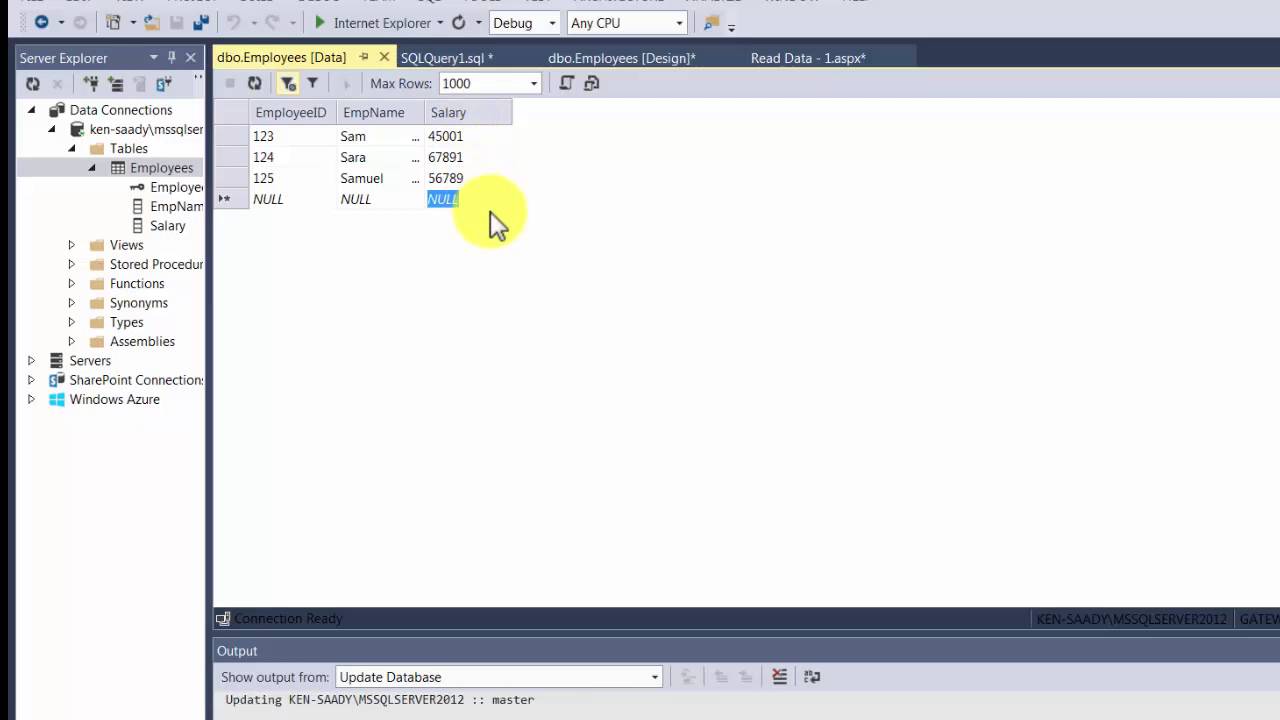This screenshot has height=720, width=1280.
Task: Select the cell containing Samuel
Action: coord(380,178)
